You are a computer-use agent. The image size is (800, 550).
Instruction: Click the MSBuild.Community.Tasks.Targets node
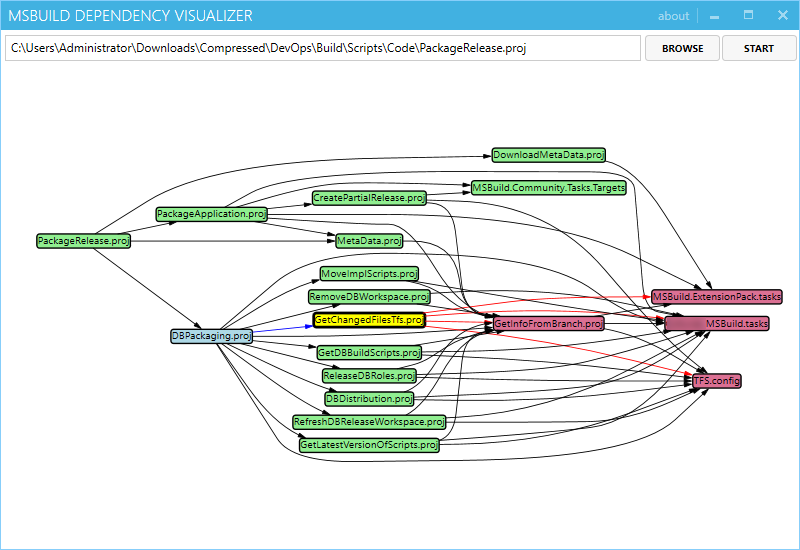548,188
